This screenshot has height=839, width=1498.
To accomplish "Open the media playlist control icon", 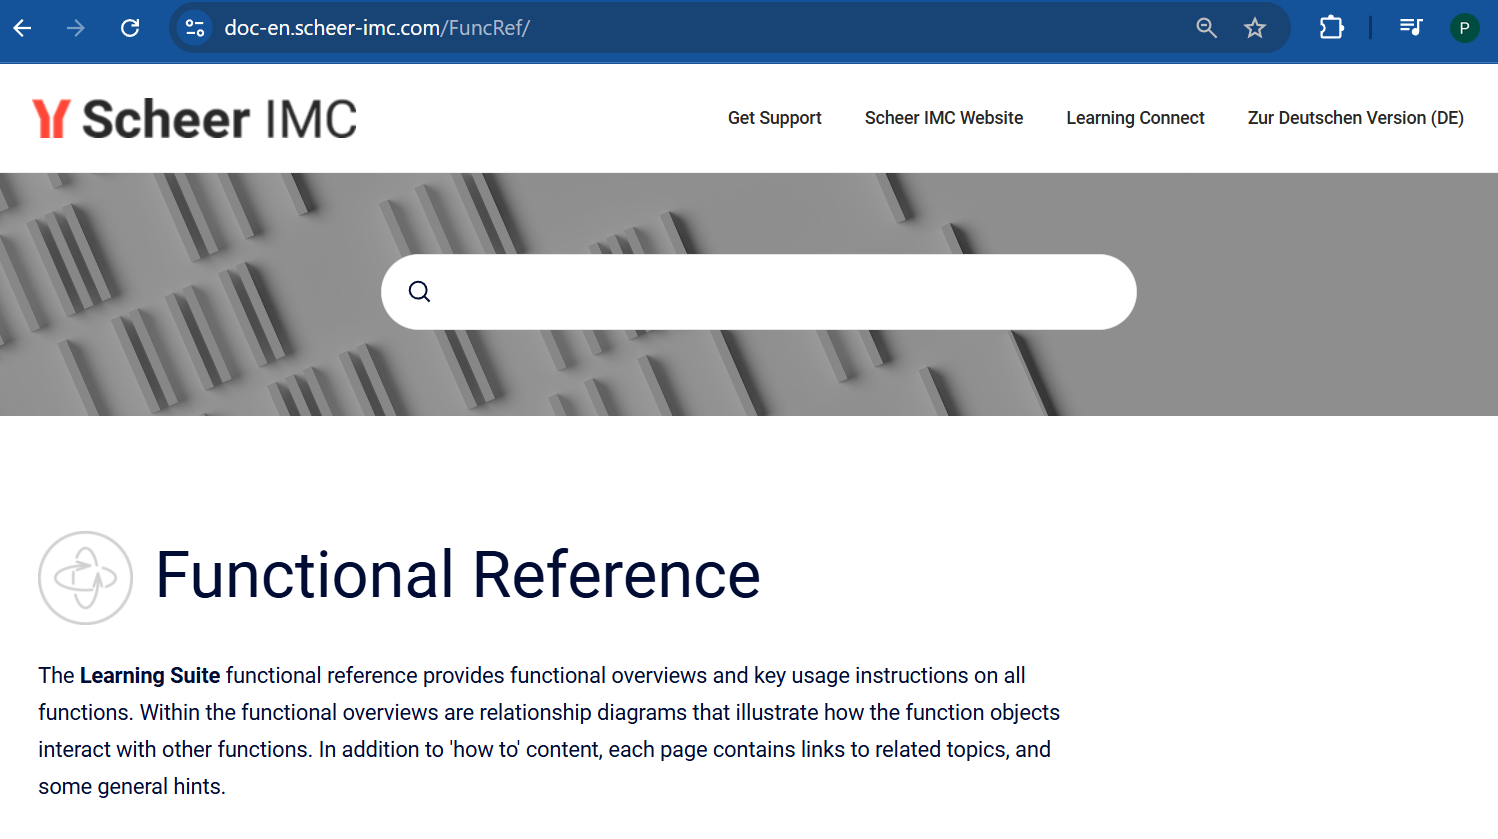I will pos(1410,27).
